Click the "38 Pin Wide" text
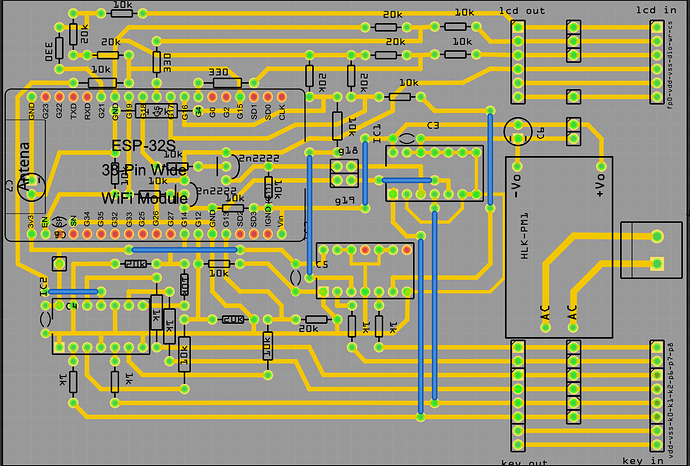Viewport: 690px width, 466px height. click(x=144, y=170)
